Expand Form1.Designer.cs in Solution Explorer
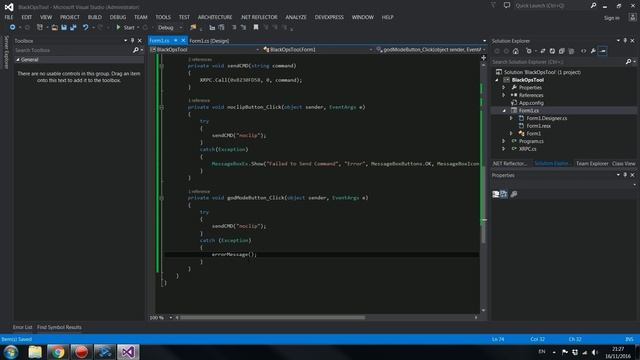 [511, 118]
